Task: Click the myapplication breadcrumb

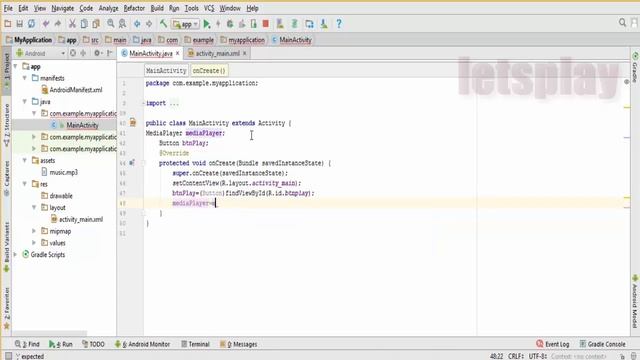Action: pos(242,40)
